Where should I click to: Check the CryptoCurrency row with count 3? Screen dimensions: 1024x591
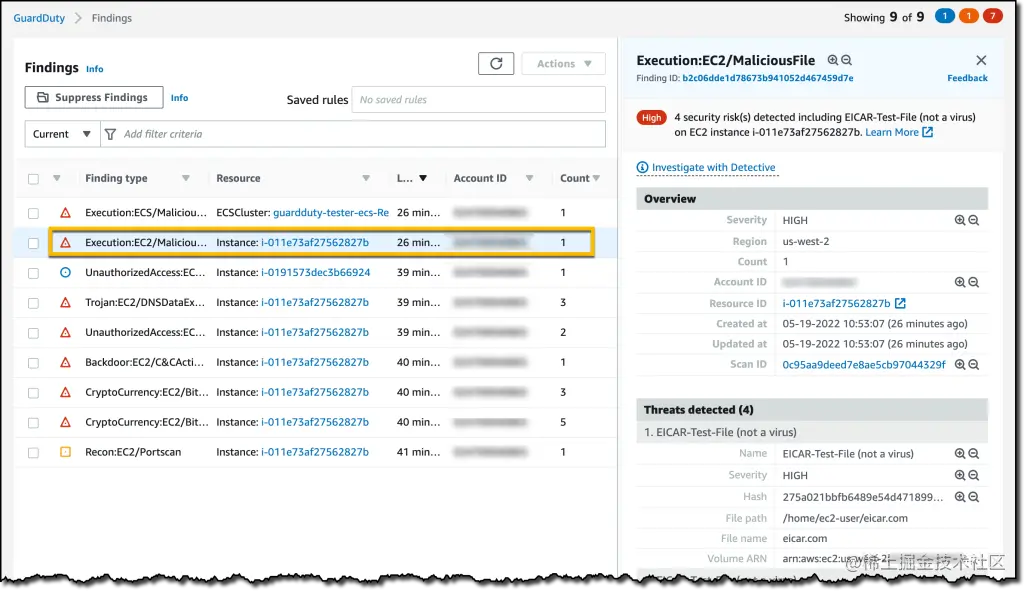point(33,393)
